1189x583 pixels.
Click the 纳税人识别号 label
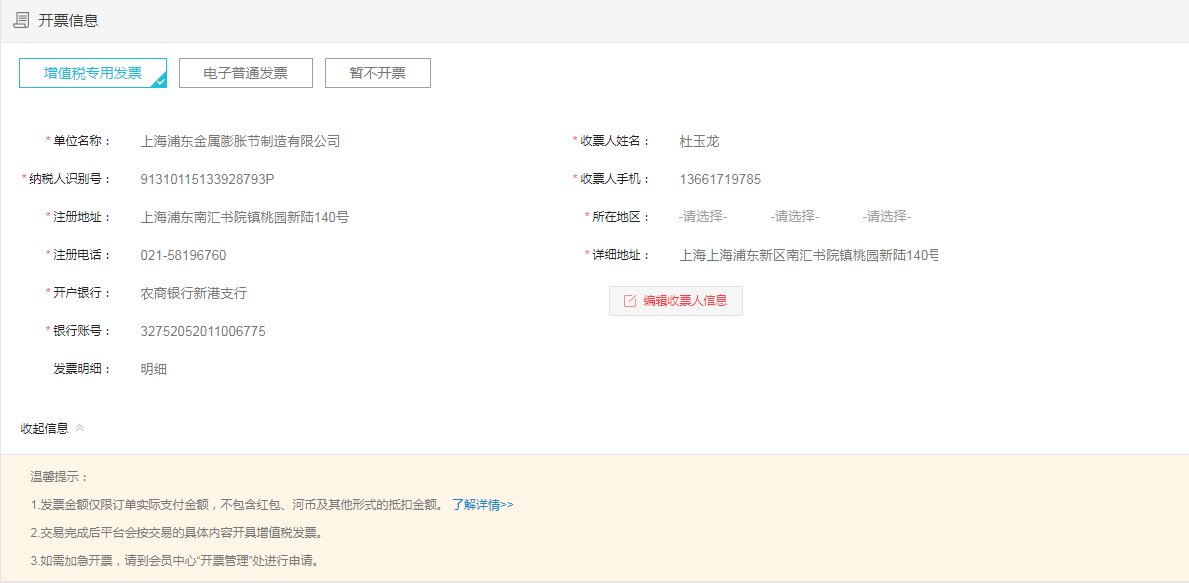(70, 180)
